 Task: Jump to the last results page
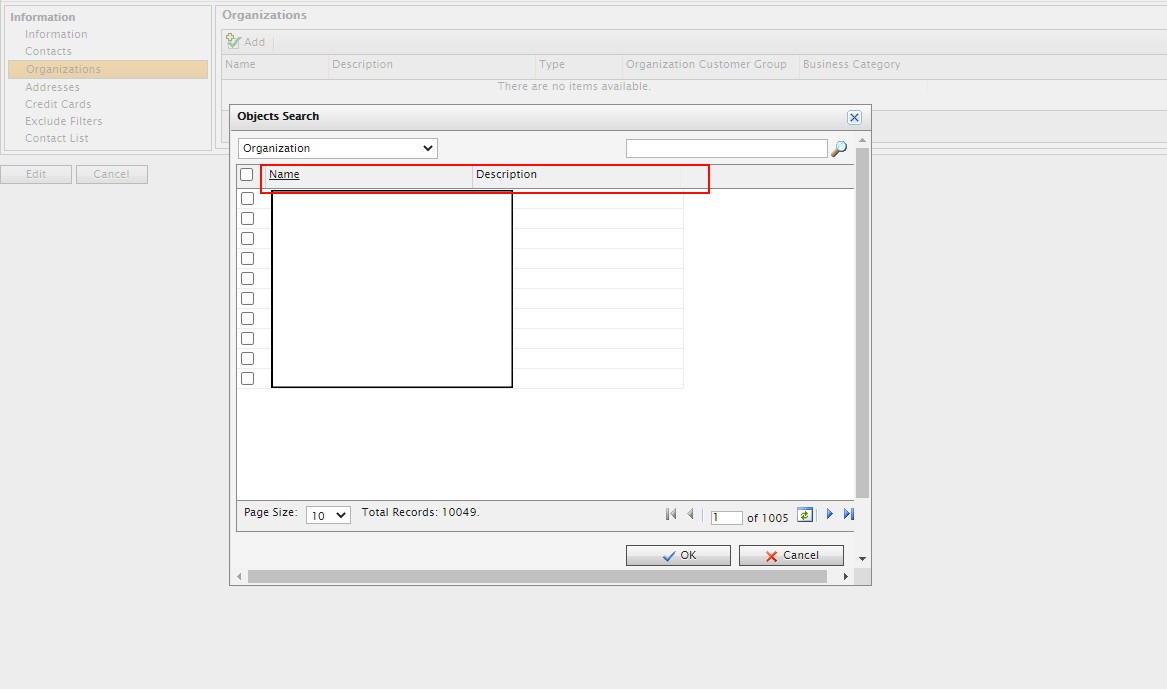click(x=849, y=514)
